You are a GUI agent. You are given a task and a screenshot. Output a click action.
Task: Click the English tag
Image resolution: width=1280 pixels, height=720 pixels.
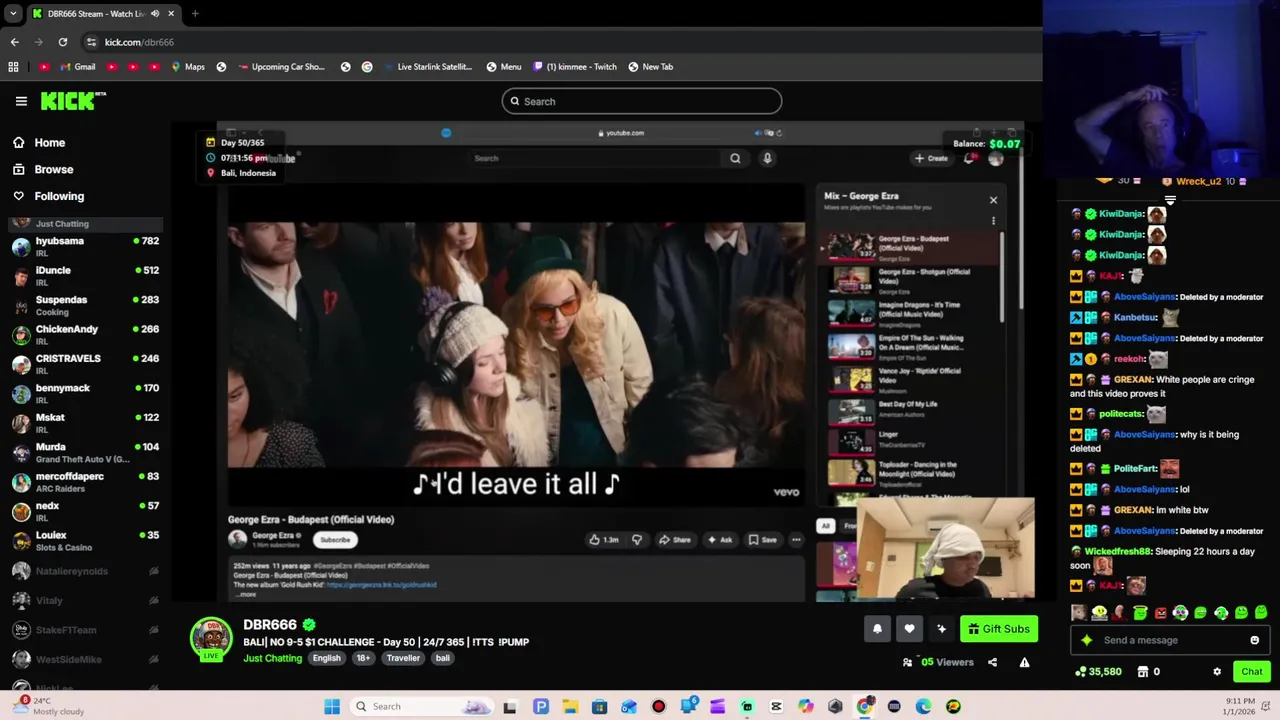[x=326, y=658]
